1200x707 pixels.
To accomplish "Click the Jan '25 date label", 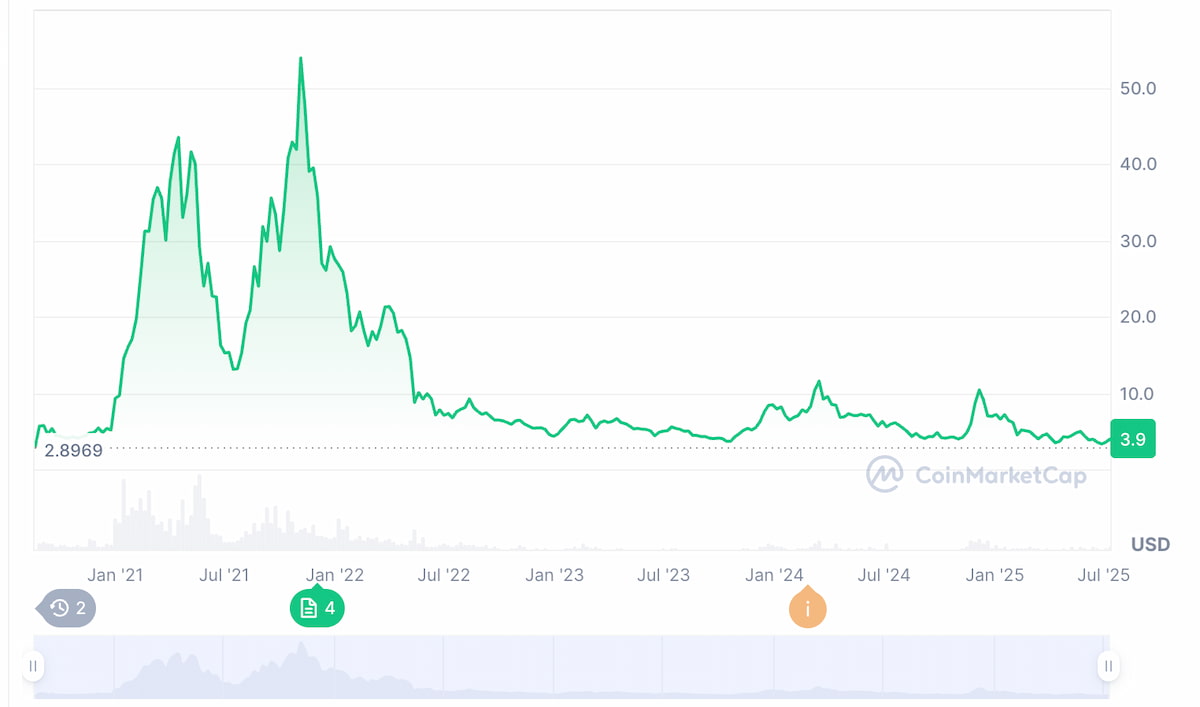I will (x=994, y=575).
